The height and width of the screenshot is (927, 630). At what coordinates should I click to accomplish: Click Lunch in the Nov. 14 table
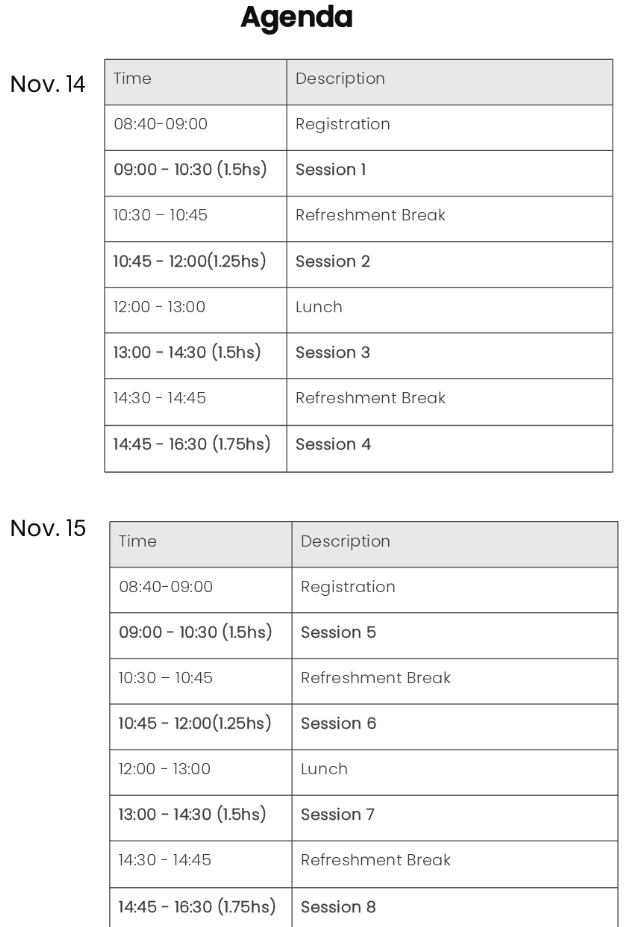[x=319, y=307]
